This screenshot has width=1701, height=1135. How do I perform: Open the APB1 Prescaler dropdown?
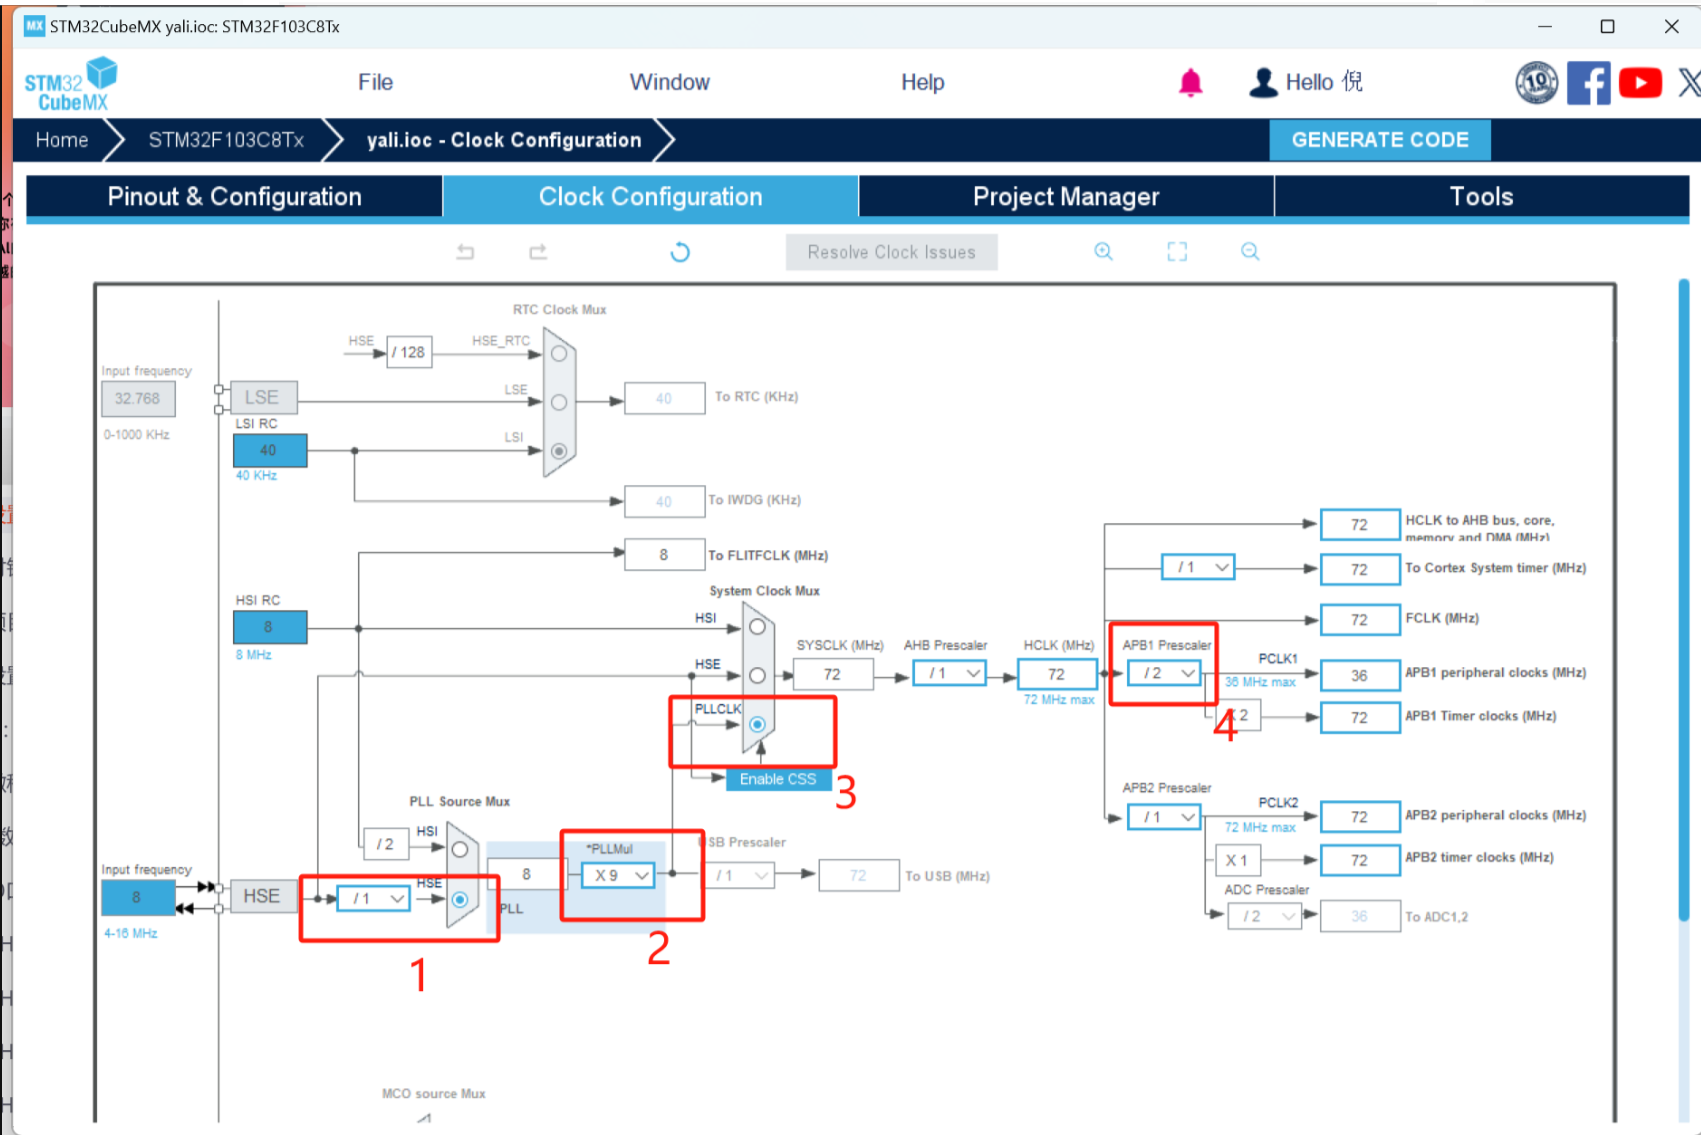click(1164, 674)
